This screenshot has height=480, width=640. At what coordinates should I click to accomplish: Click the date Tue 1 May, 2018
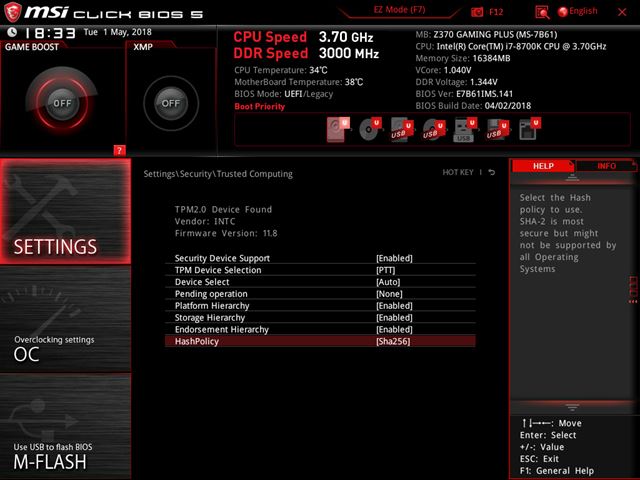(x=118, y=32)
